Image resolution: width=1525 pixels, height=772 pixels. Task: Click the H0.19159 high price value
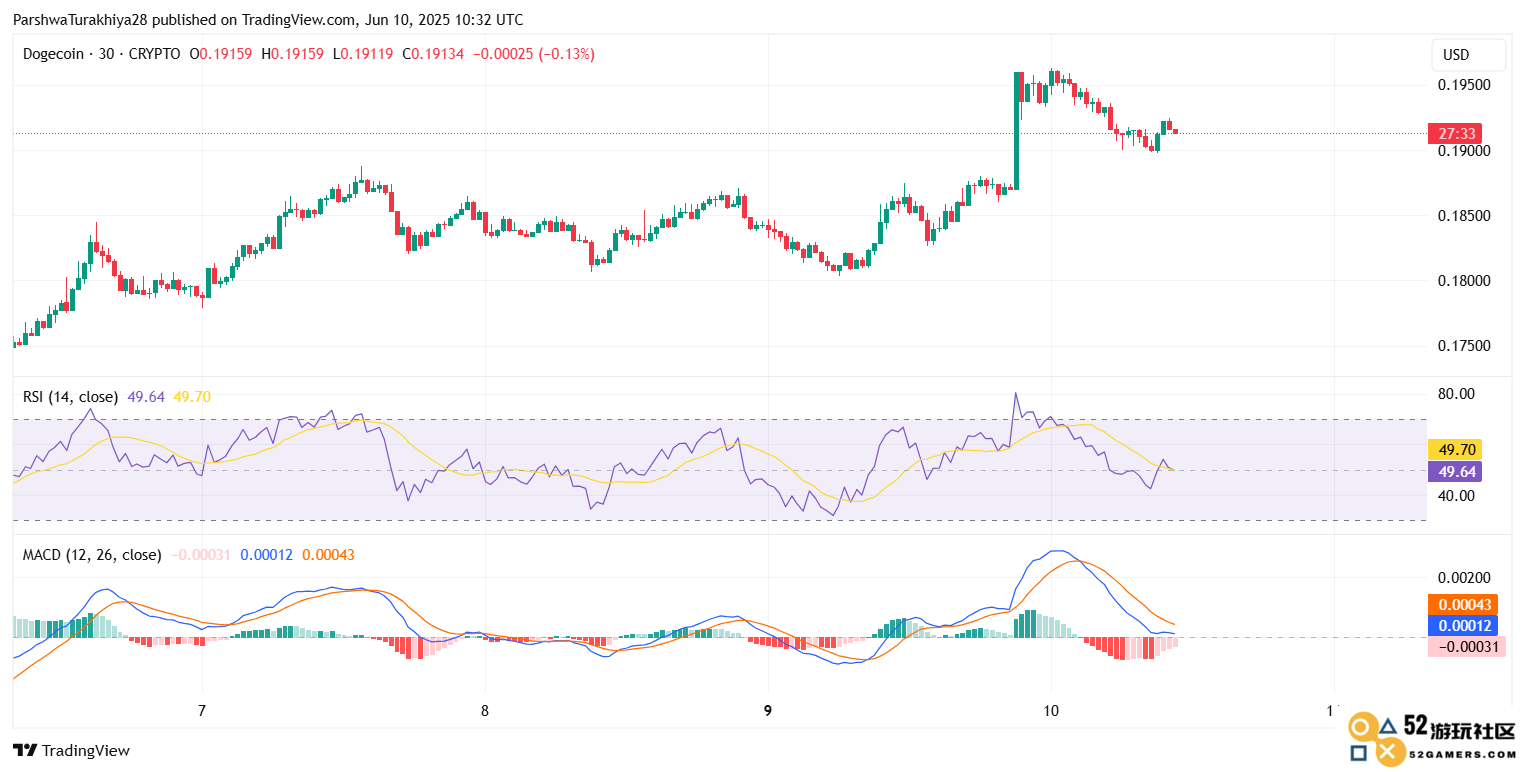293,54
